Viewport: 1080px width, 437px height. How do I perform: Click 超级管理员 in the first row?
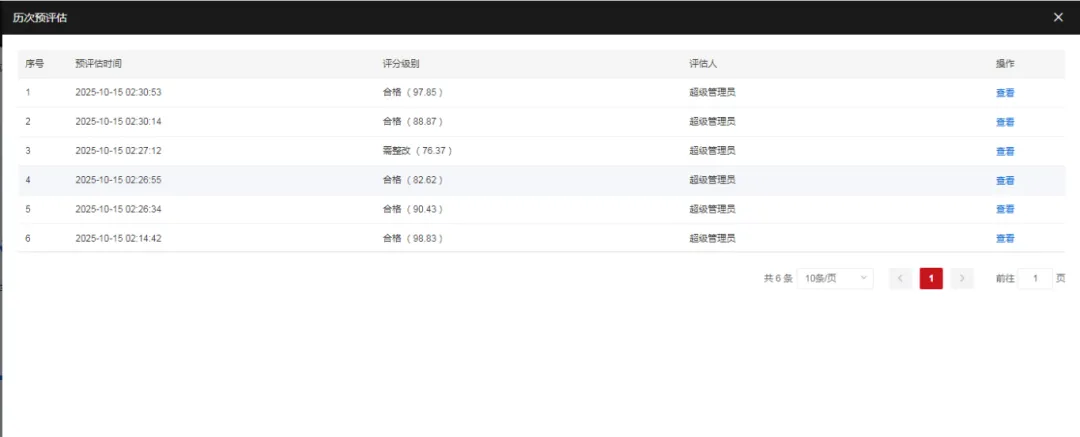click(x=712, y=93)
